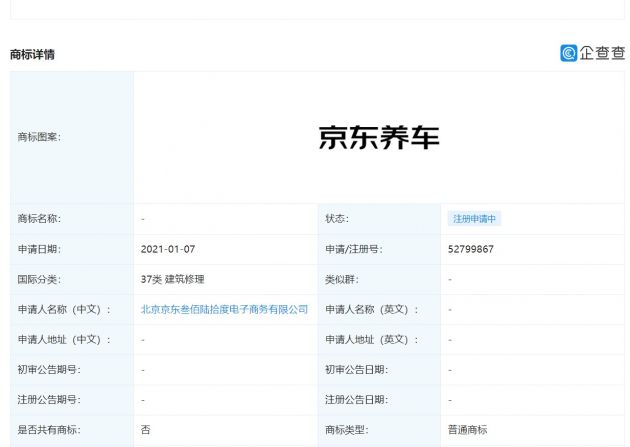Select the 普通商标 trademark type value
This screenshot has height=447, width=630.
click(467, 430)
